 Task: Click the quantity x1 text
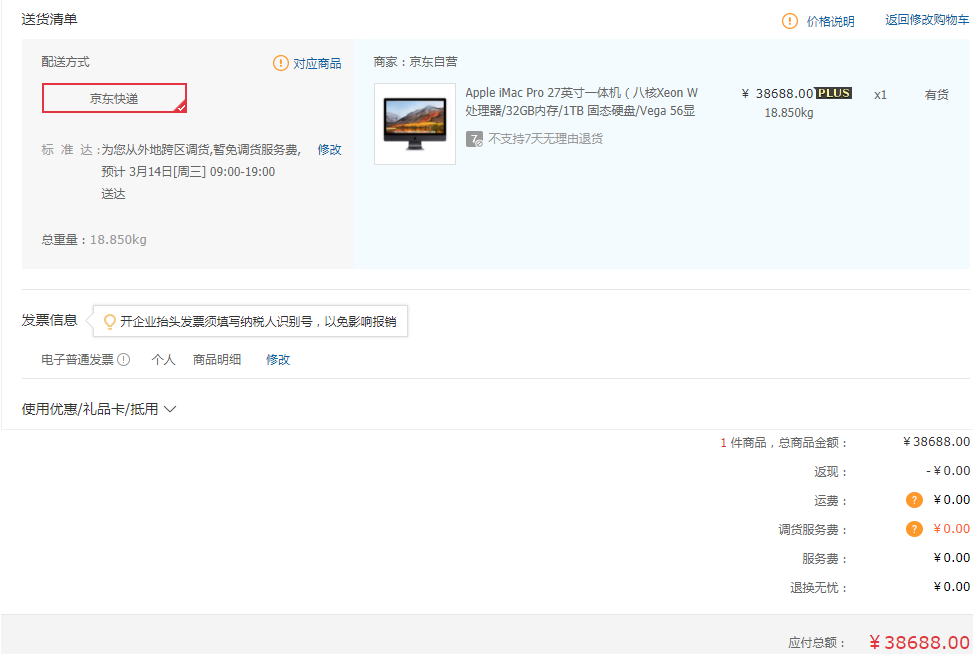point(880,95)
